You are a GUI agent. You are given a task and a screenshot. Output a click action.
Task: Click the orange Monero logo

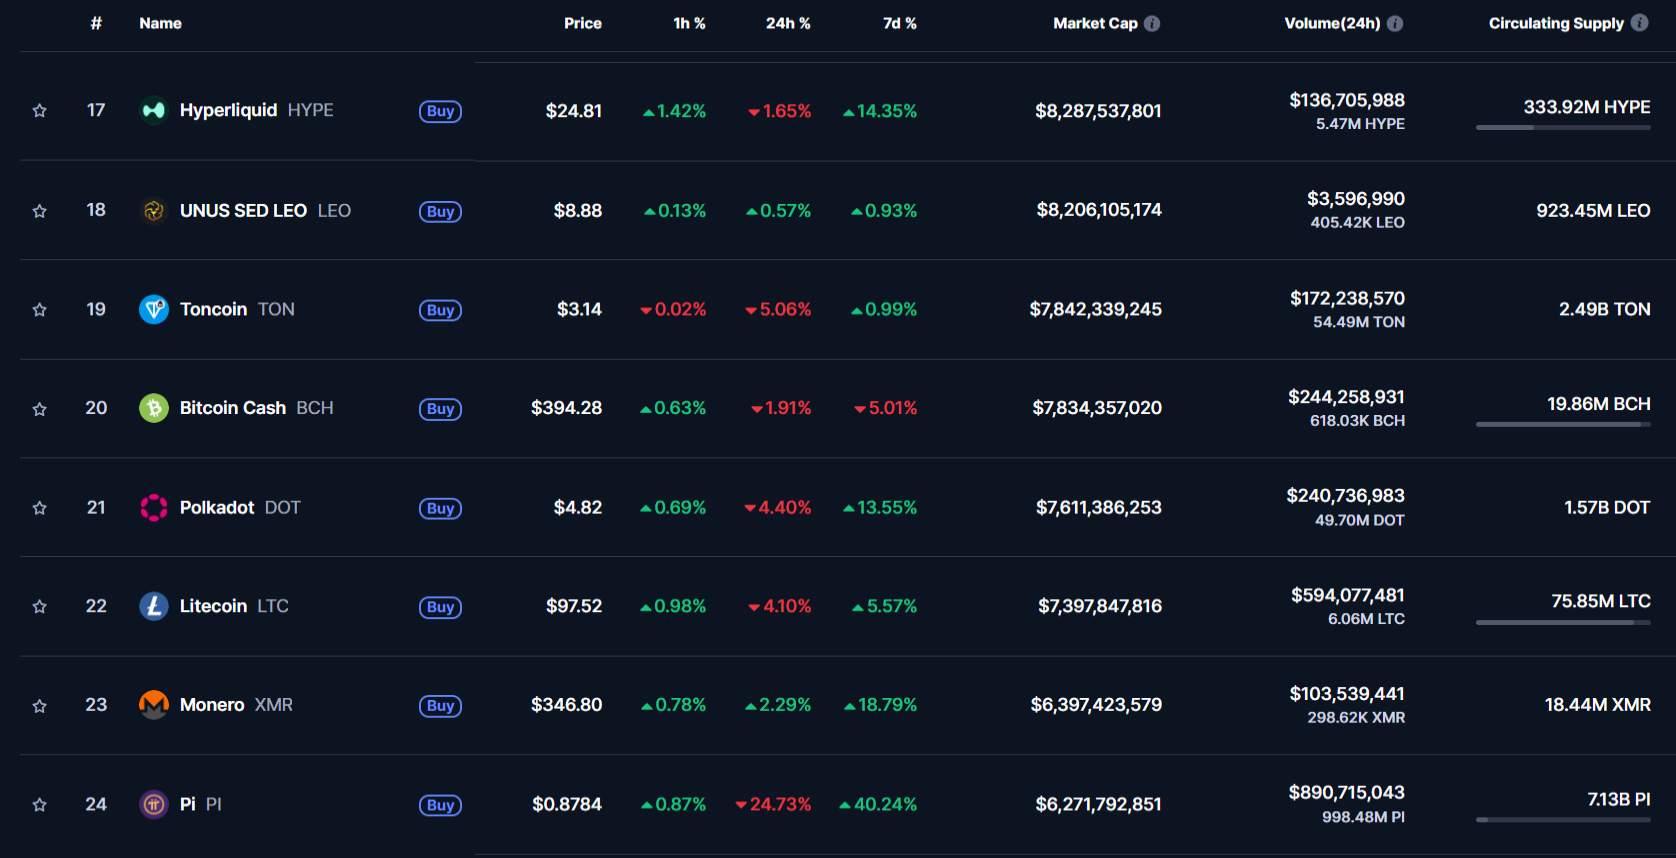pos(154,705)
